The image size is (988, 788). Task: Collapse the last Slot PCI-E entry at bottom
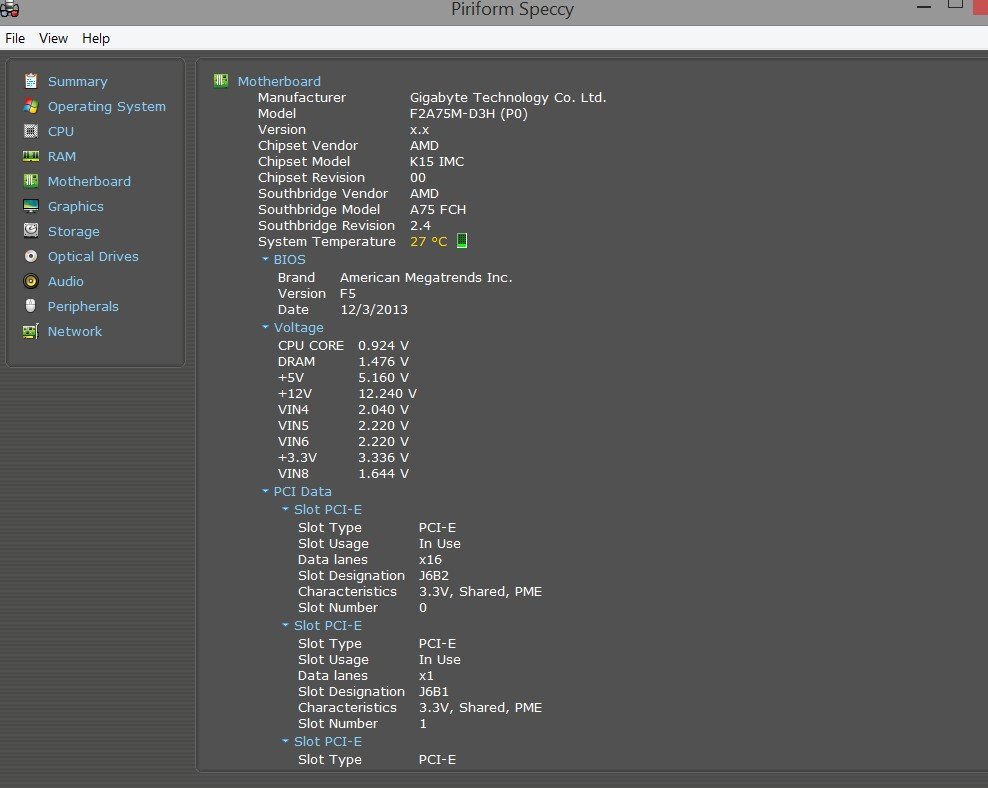[x=285, y=741]
